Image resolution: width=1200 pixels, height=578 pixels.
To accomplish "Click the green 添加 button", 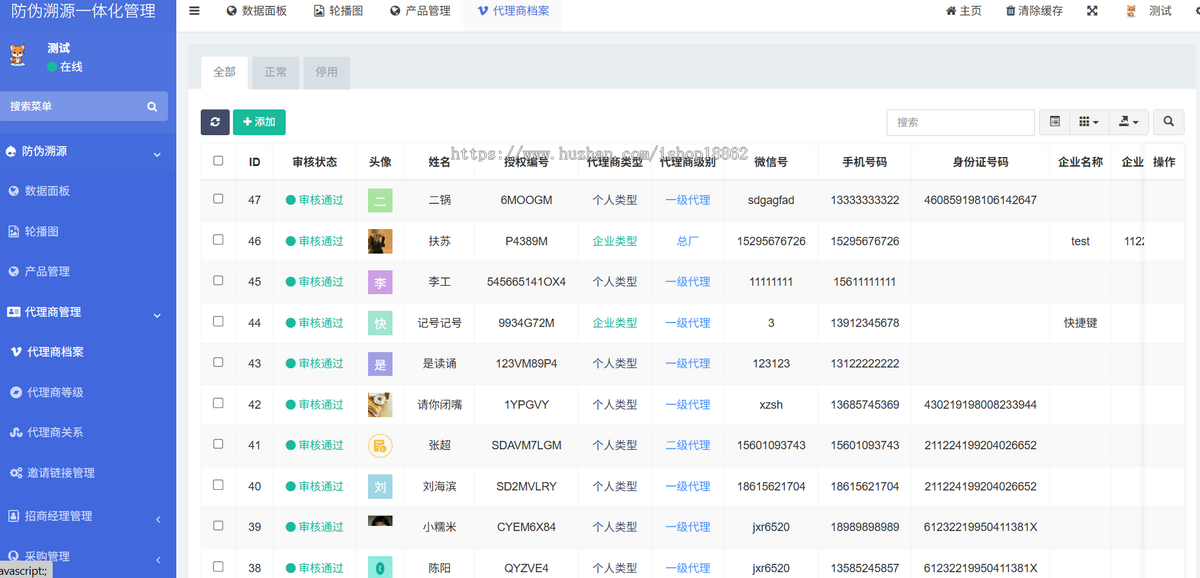I will (259, 121).
